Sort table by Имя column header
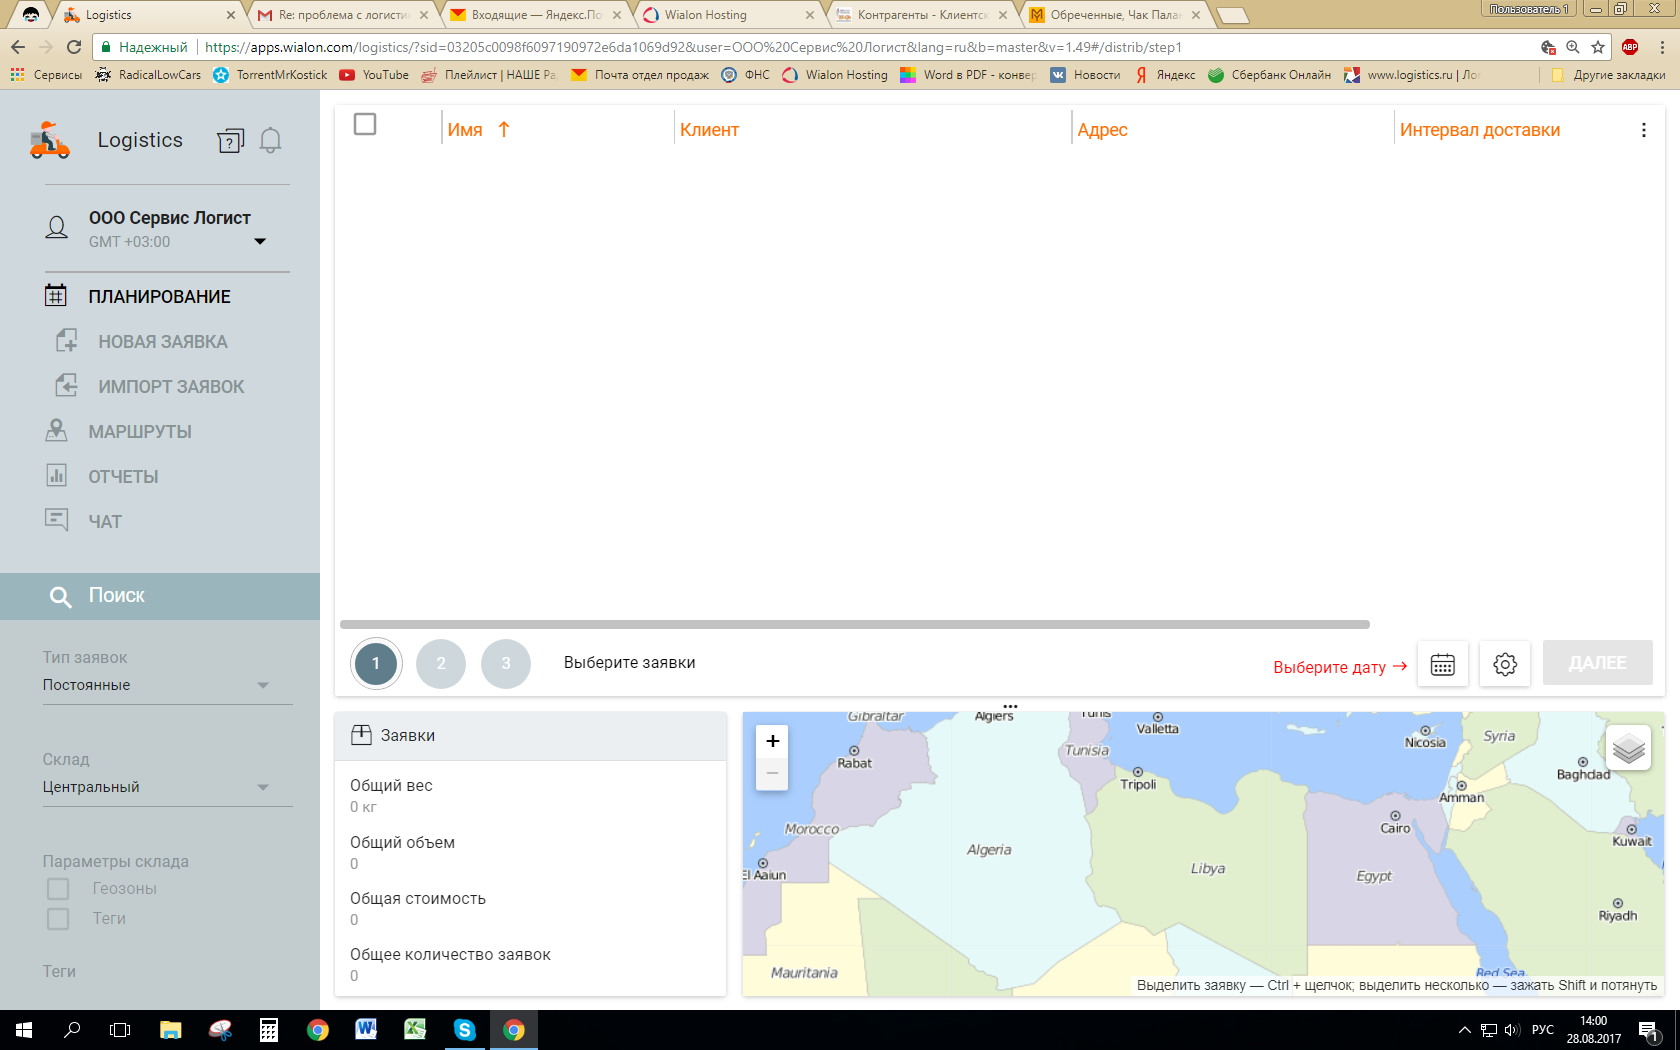This screenshot has width=1680, height=1050. tap(465, 130)
